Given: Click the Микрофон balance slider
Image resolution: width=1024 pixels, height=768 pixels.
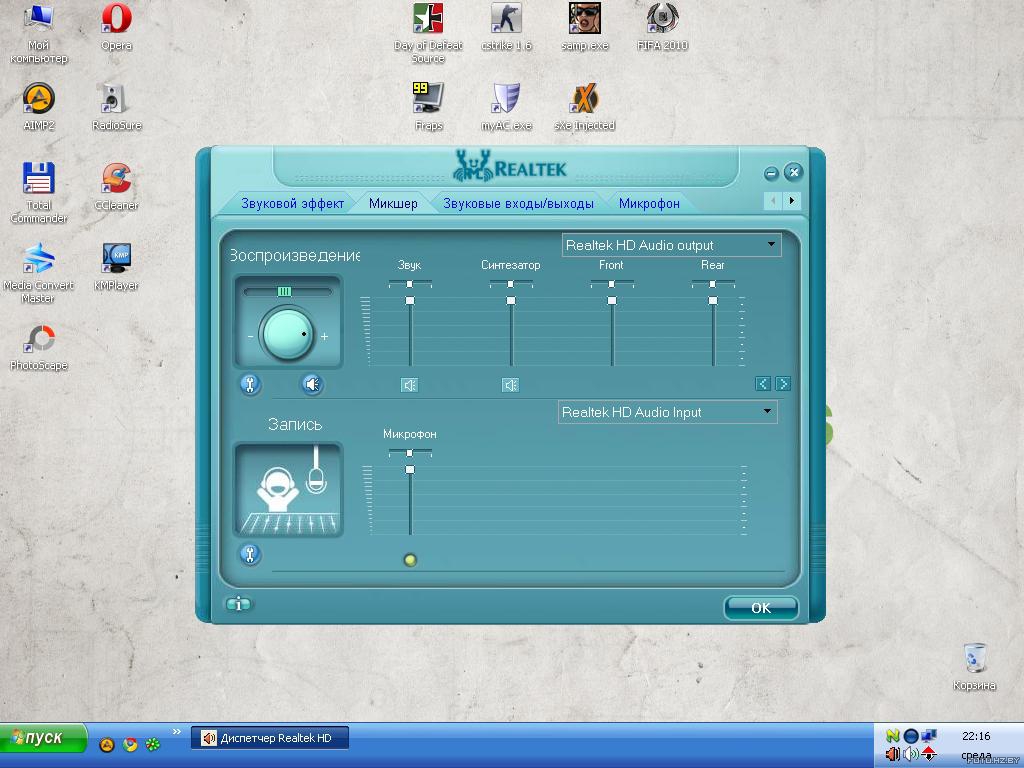Looking at the screenshot, I should (x=410, y=453).
